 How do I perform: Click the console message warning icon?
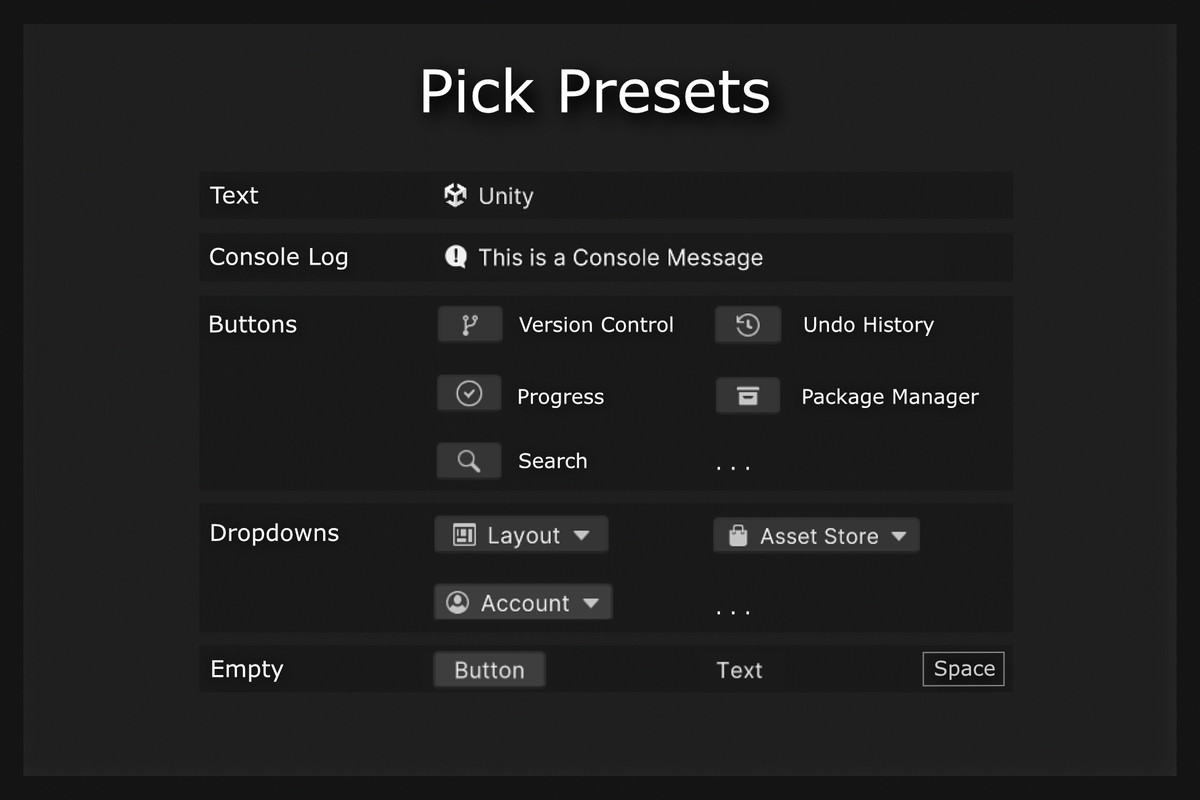pyautogui.click(x=456, y=257)
